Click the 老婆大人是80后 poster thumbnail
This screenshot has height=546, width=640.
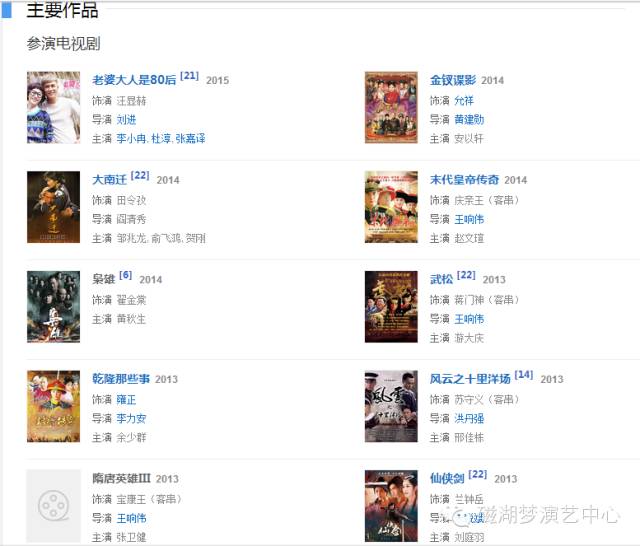coord(53,108)
